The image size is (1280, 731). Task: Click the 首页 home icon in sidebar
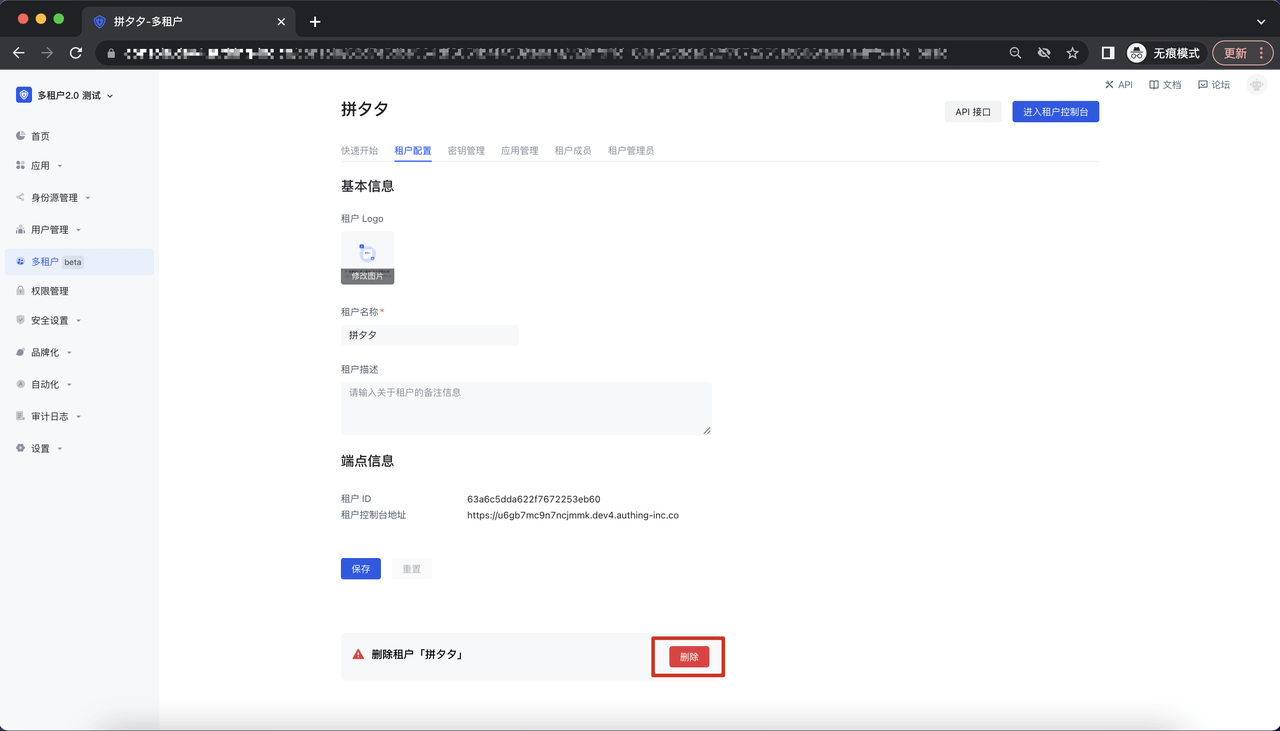click(21, 136)
